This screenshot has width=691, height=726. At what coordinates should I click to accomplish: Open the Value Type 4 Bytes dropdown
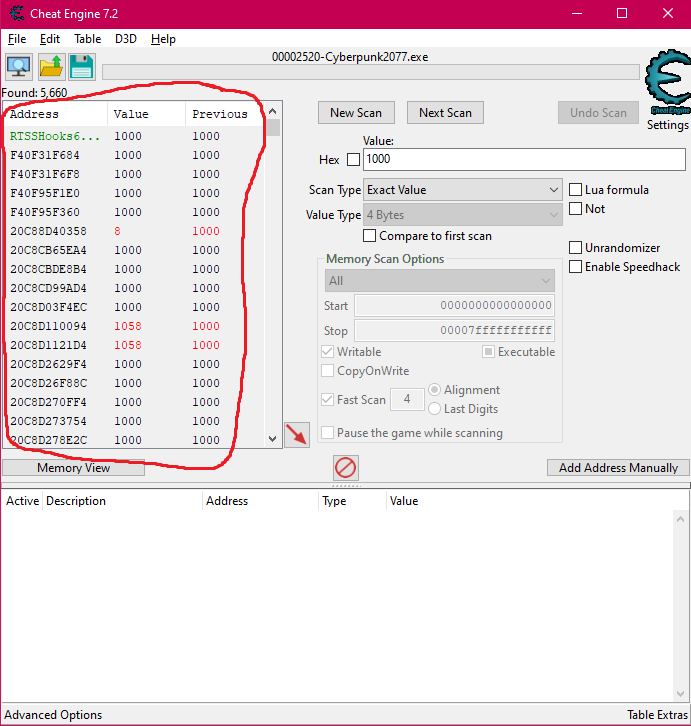pyautogui.click(x=463, y=215)
